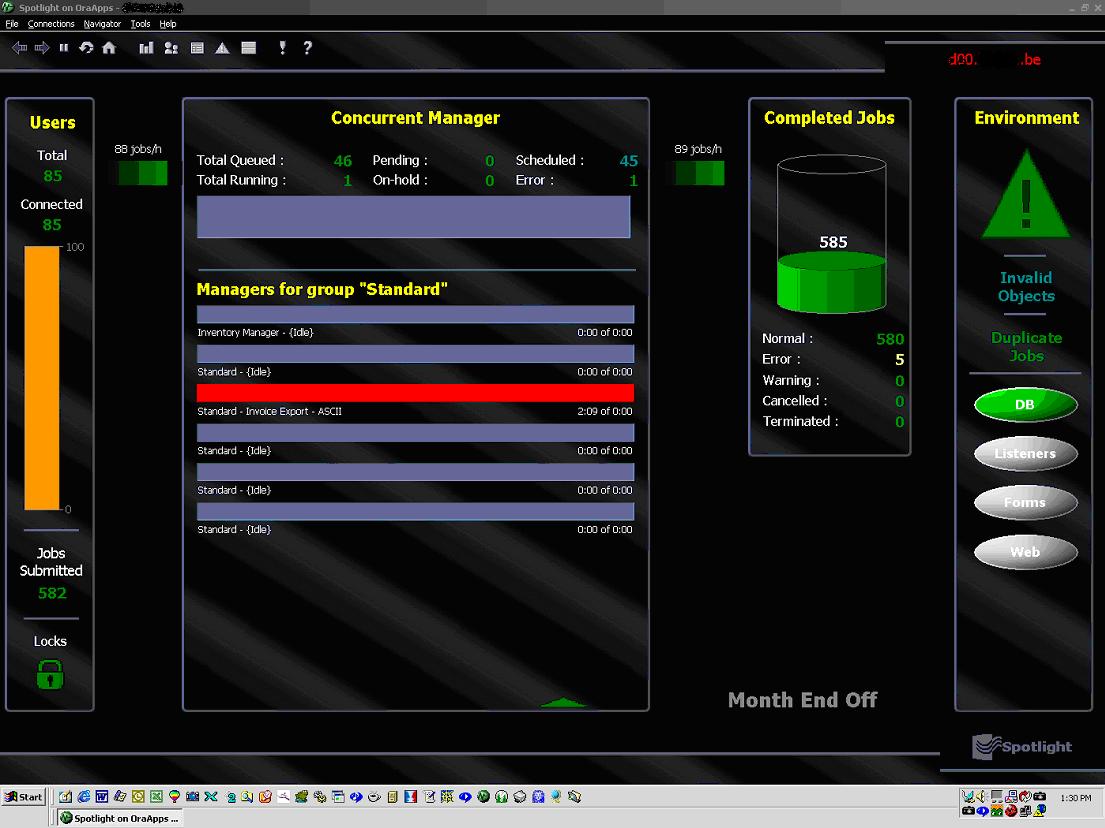Click the Concurrent Manager queue summary bar
This screenshot has width=1105, height=828.
(x=414, y=217)
